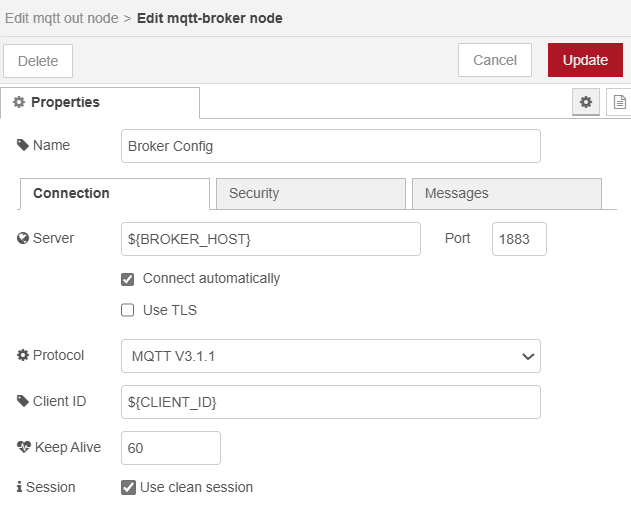The width and height of the screenshot is (631, 528).
Task: Switch to the Messages tab
Action: (507, 194)
